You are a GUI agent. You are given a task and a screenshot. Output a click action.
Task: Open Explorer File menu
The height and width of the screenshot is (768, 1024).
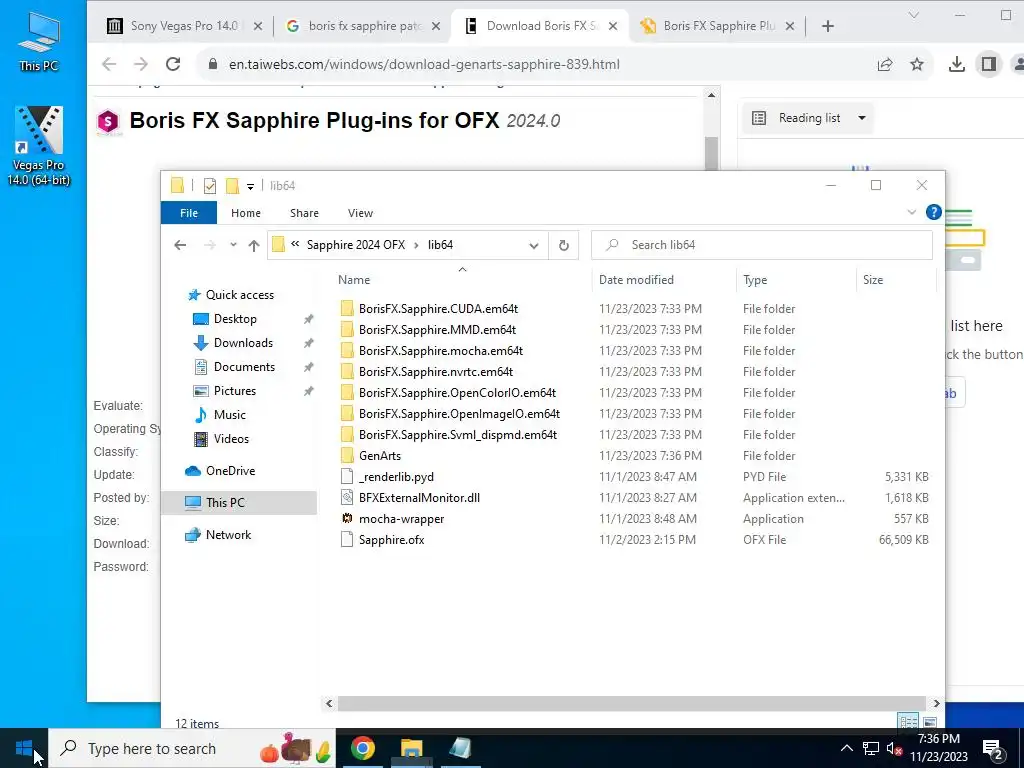coord(189,213)
